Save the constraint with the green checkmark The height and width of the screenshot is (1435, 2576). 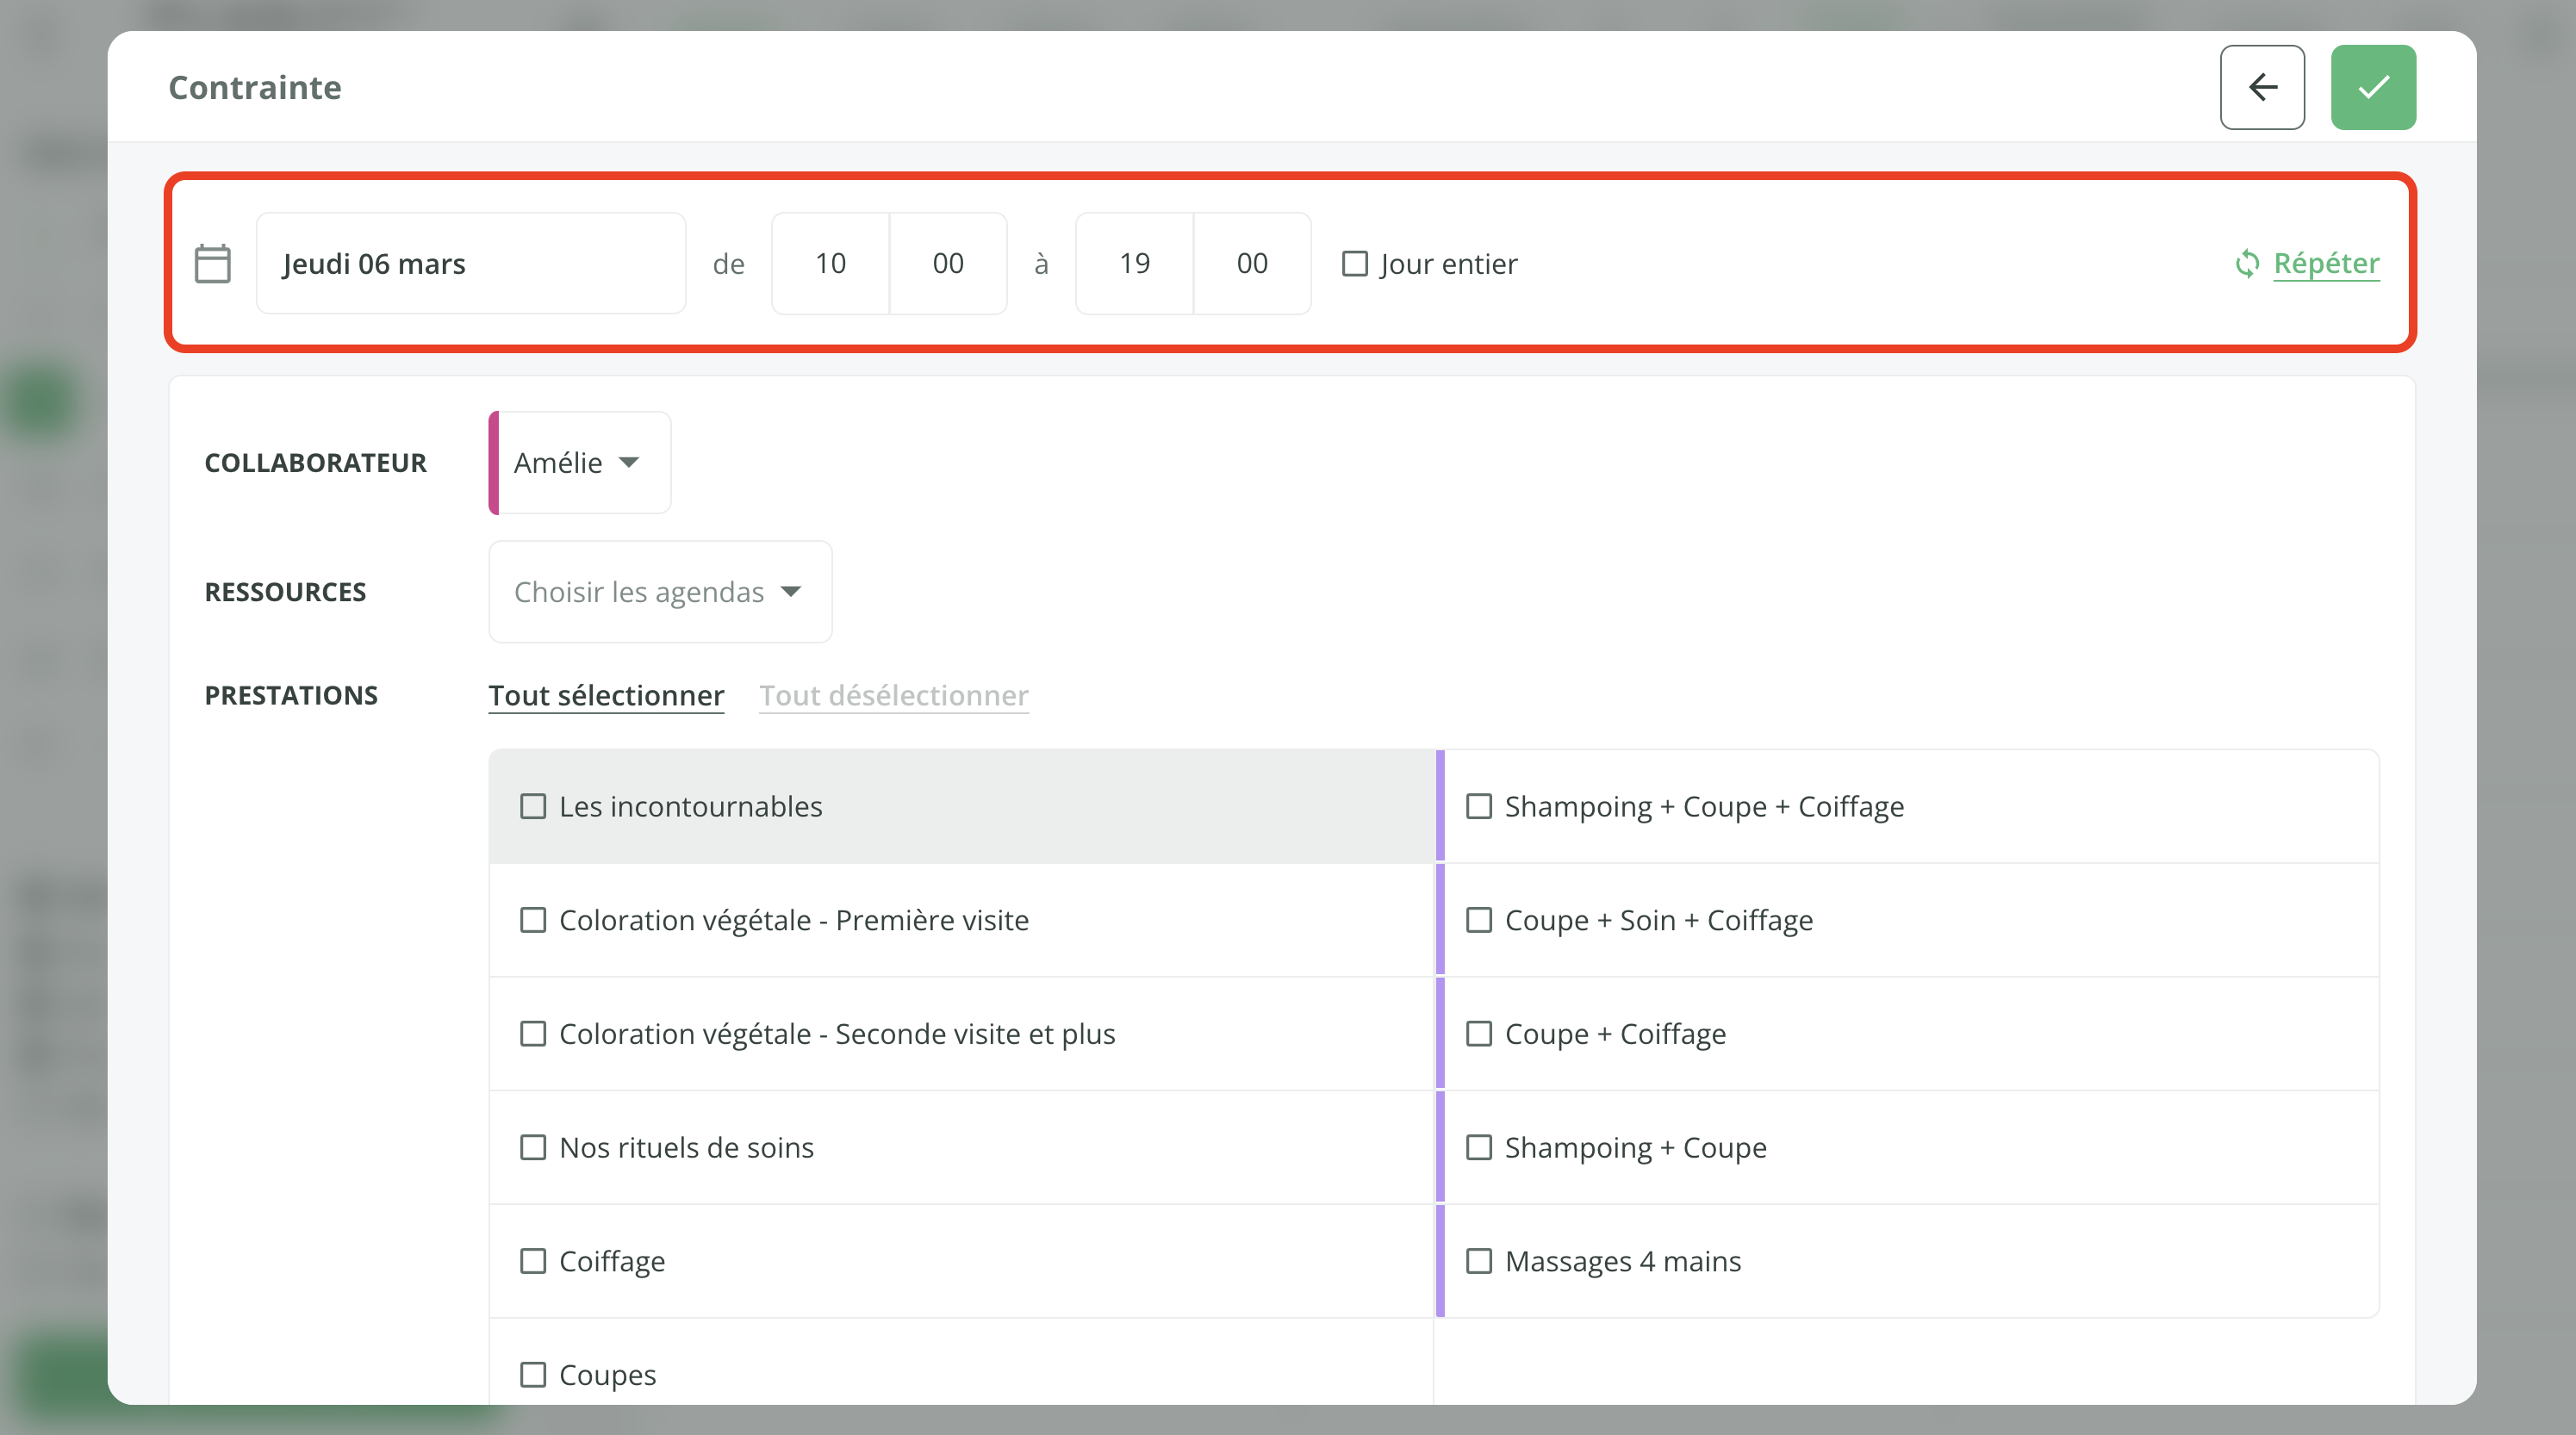pyautogui.click(x=2373, y=87)
